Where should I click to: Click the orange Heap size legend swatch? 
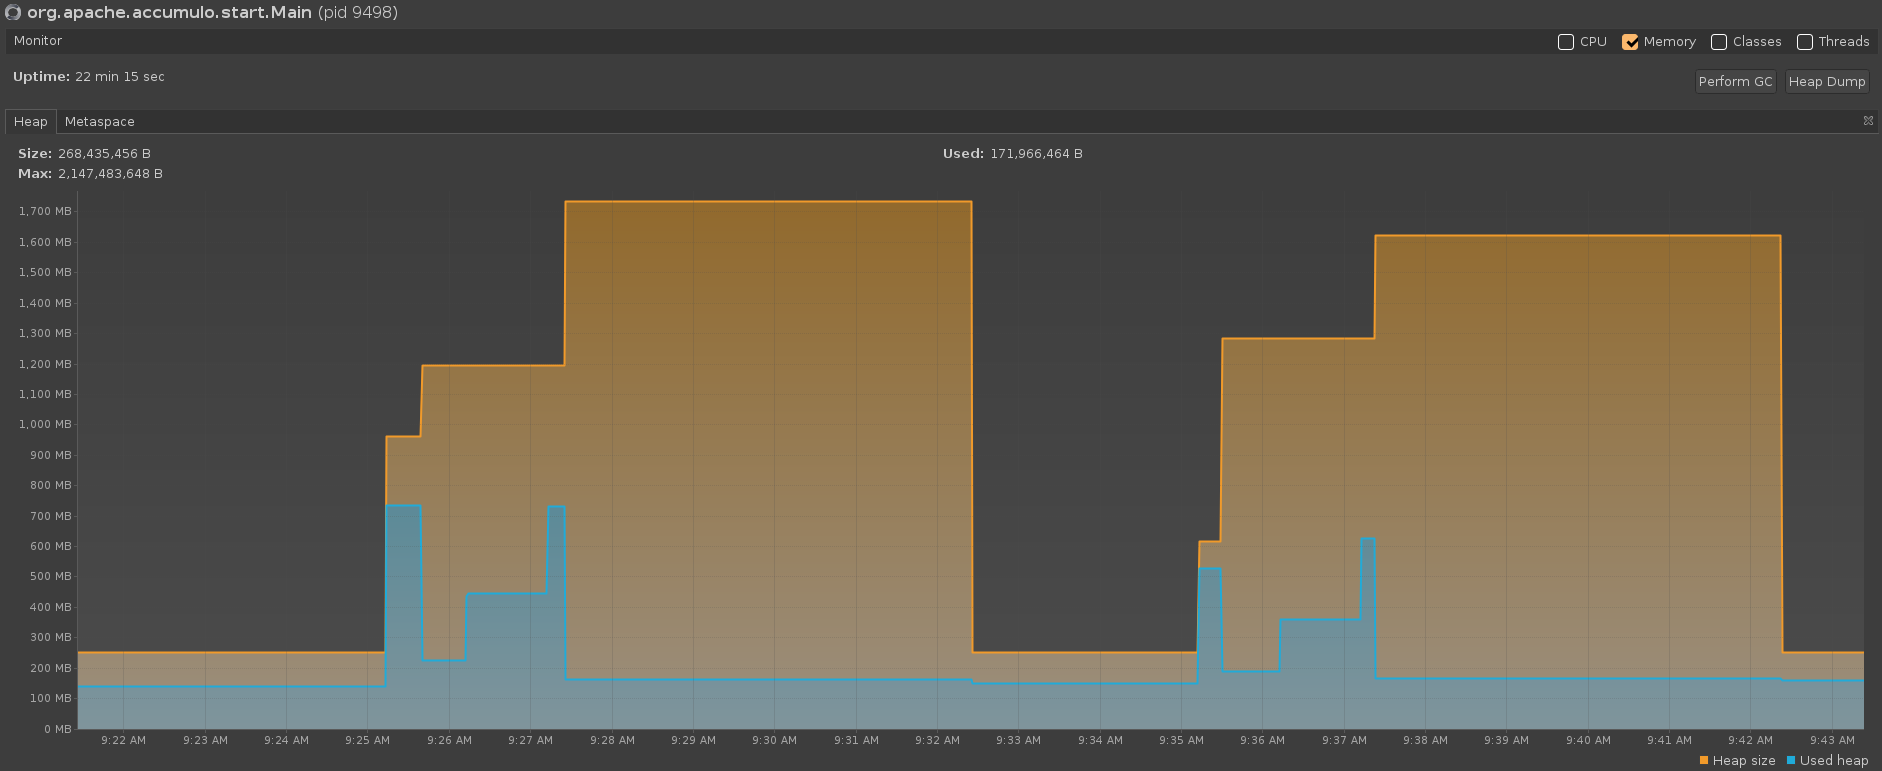tap(1704, 761)
